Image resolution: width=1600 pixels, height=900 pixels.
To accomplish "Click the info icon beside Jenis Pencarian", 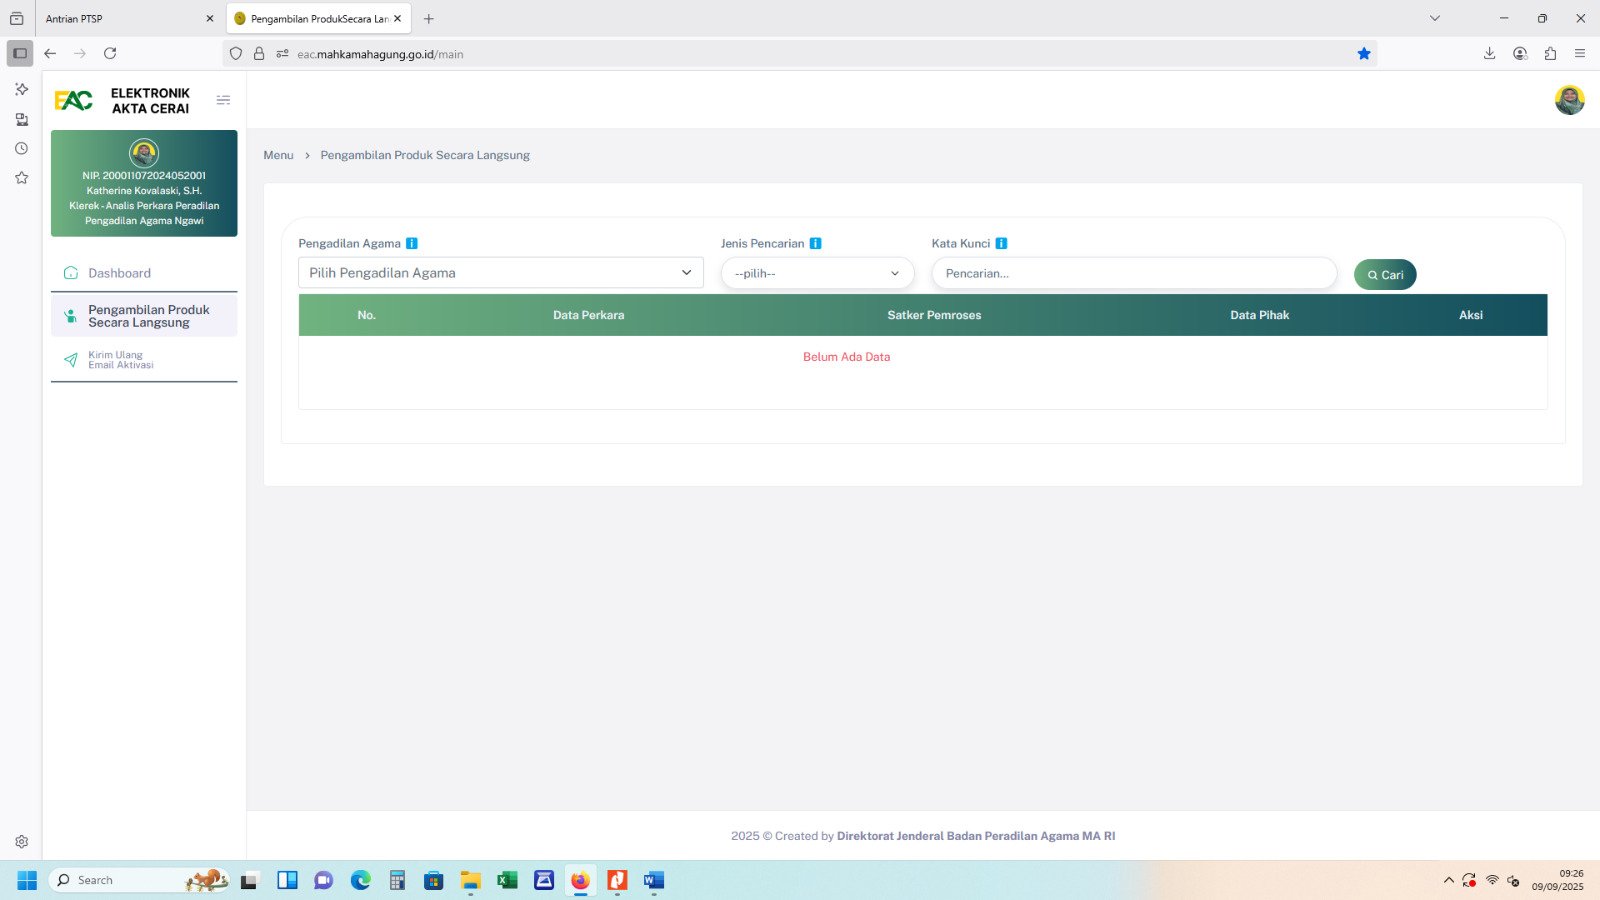I will click(x=815, y=243).
